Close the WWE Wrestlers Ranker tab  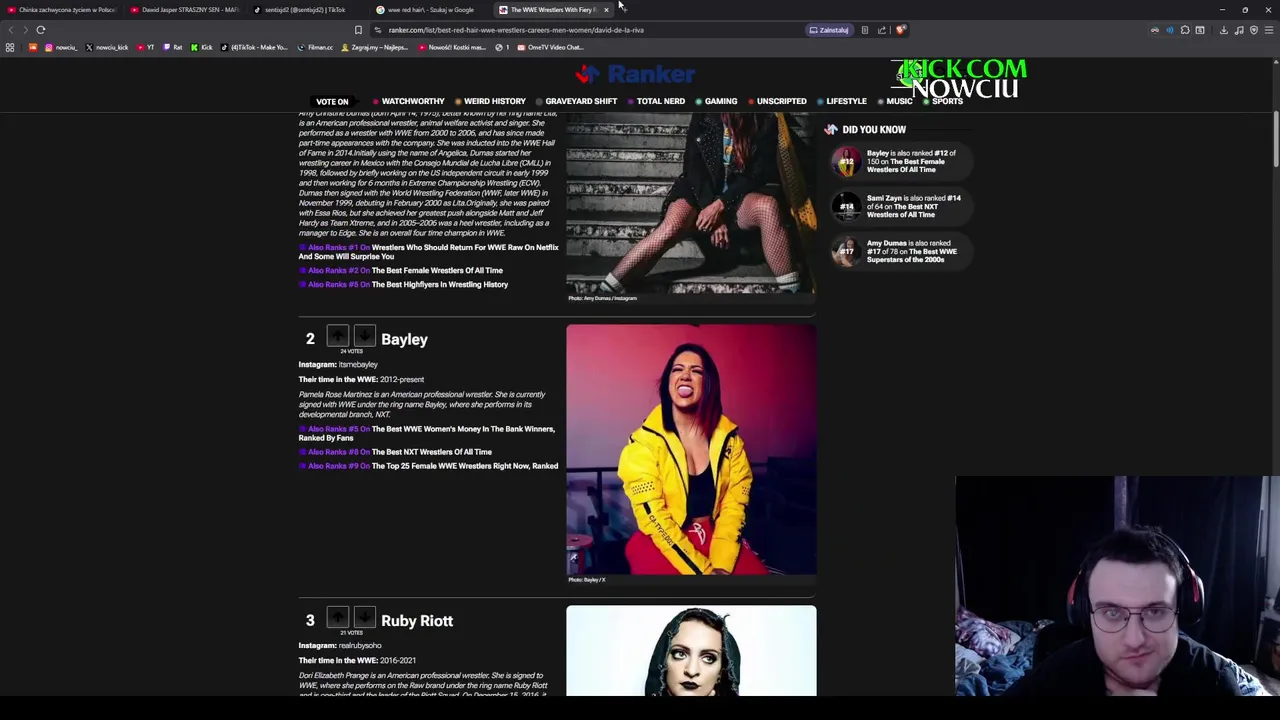606,10
